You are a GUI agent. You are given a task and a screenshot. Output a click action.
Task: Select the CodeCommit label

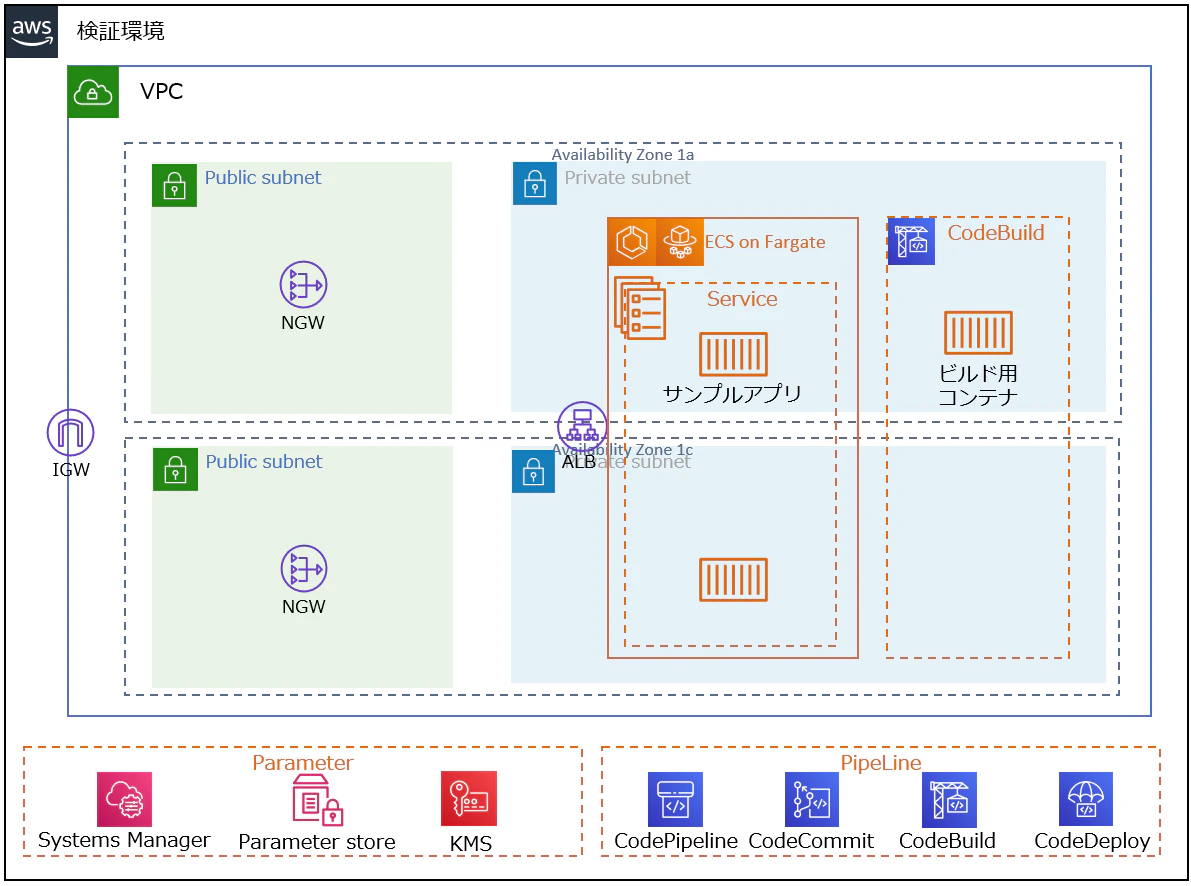pyautogui.click(x=811, y=841)
